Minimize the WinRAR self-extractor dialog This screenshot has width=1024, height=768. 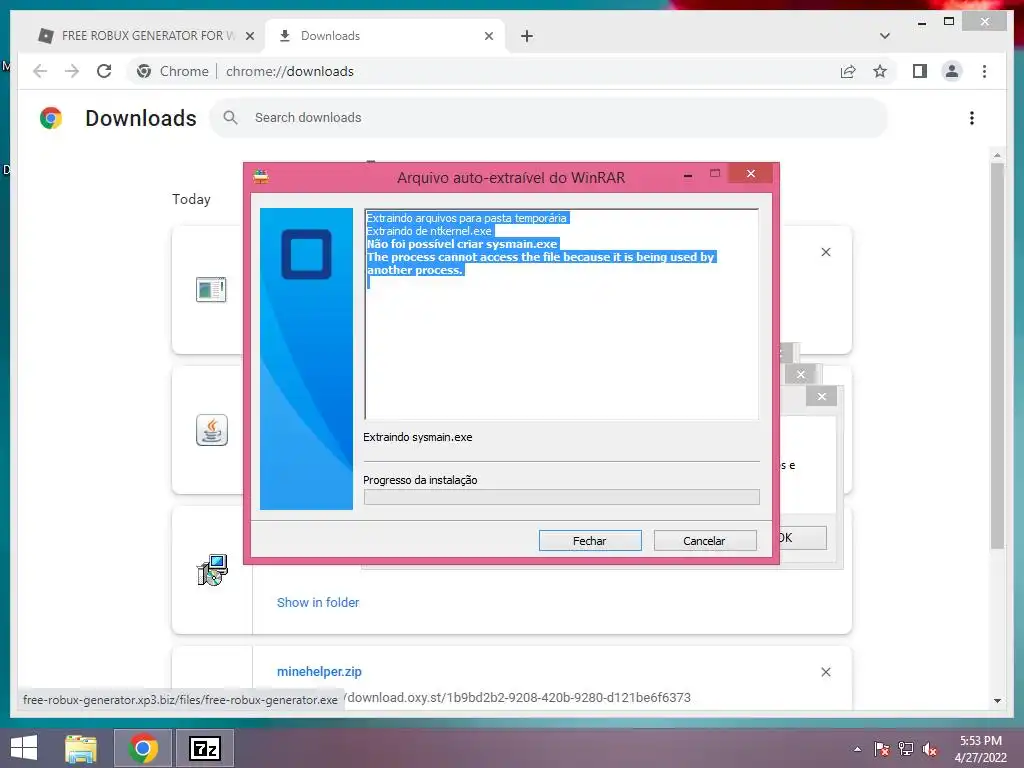click(688, 175)
